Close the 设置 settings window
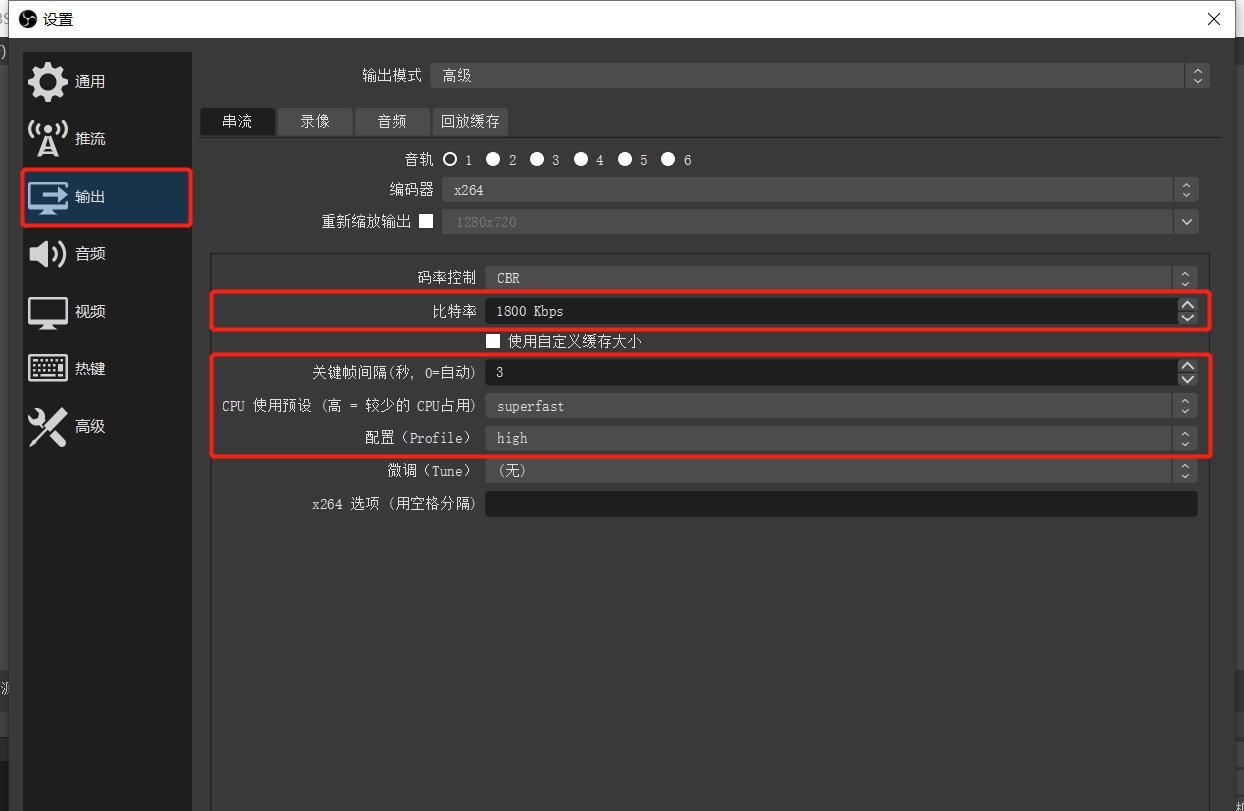Viewport: 1244px width, 811px height. point(1214,19)
